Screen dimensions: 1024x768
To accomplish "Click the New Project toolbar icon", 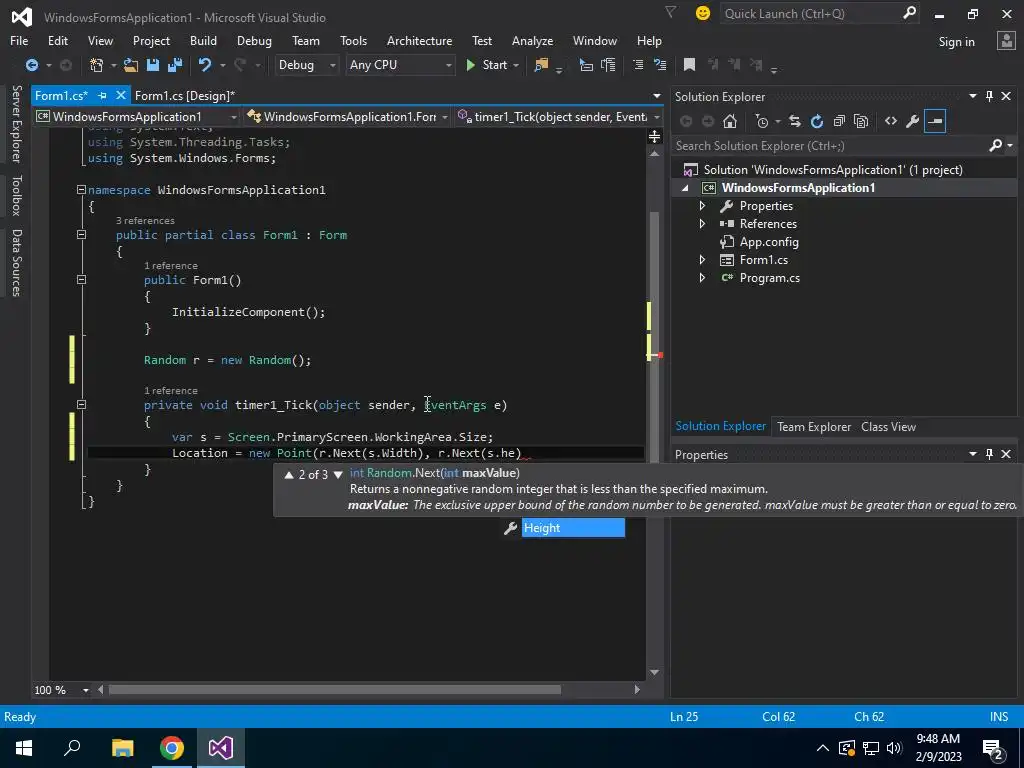I will 97,65.
